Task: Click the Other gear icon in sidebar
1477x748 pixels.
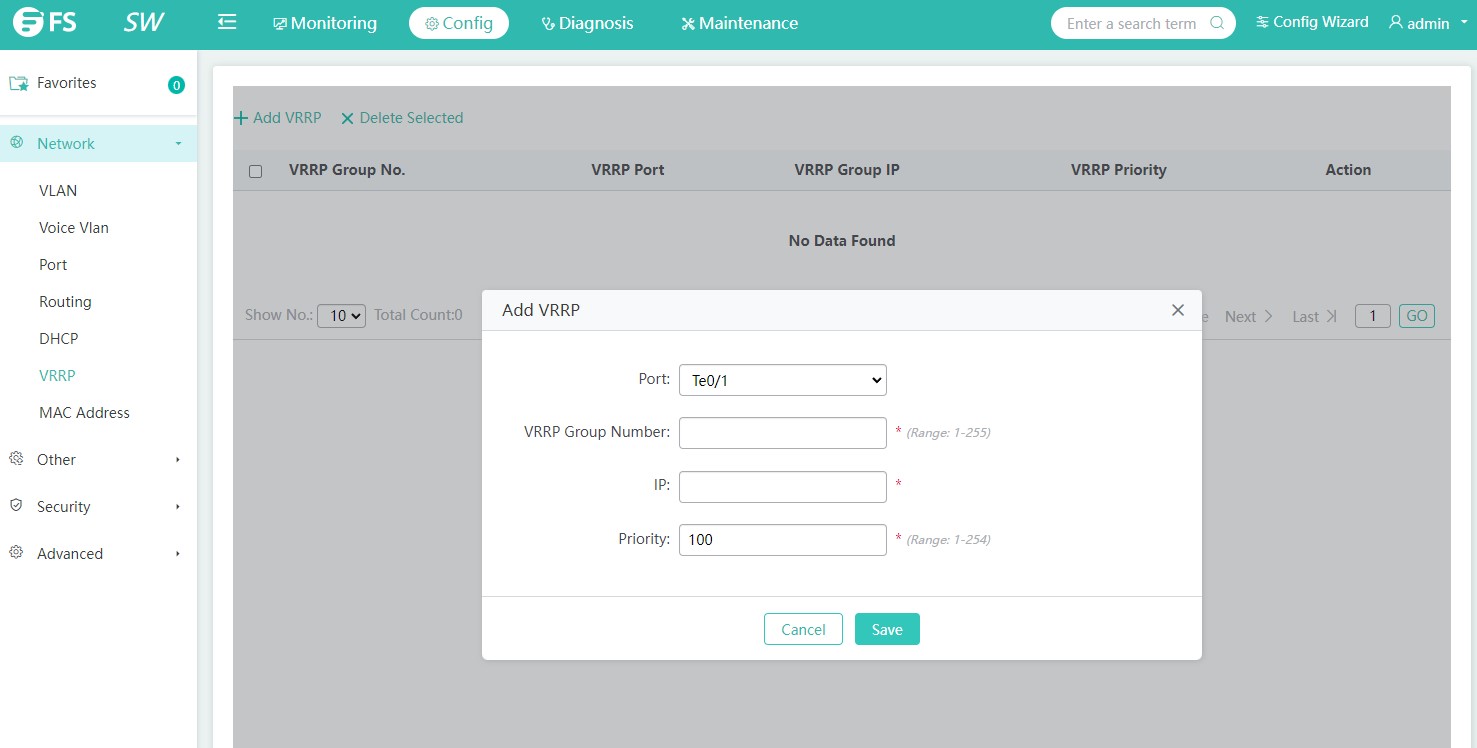Action: pyautogui.click(x=16, y=459)
